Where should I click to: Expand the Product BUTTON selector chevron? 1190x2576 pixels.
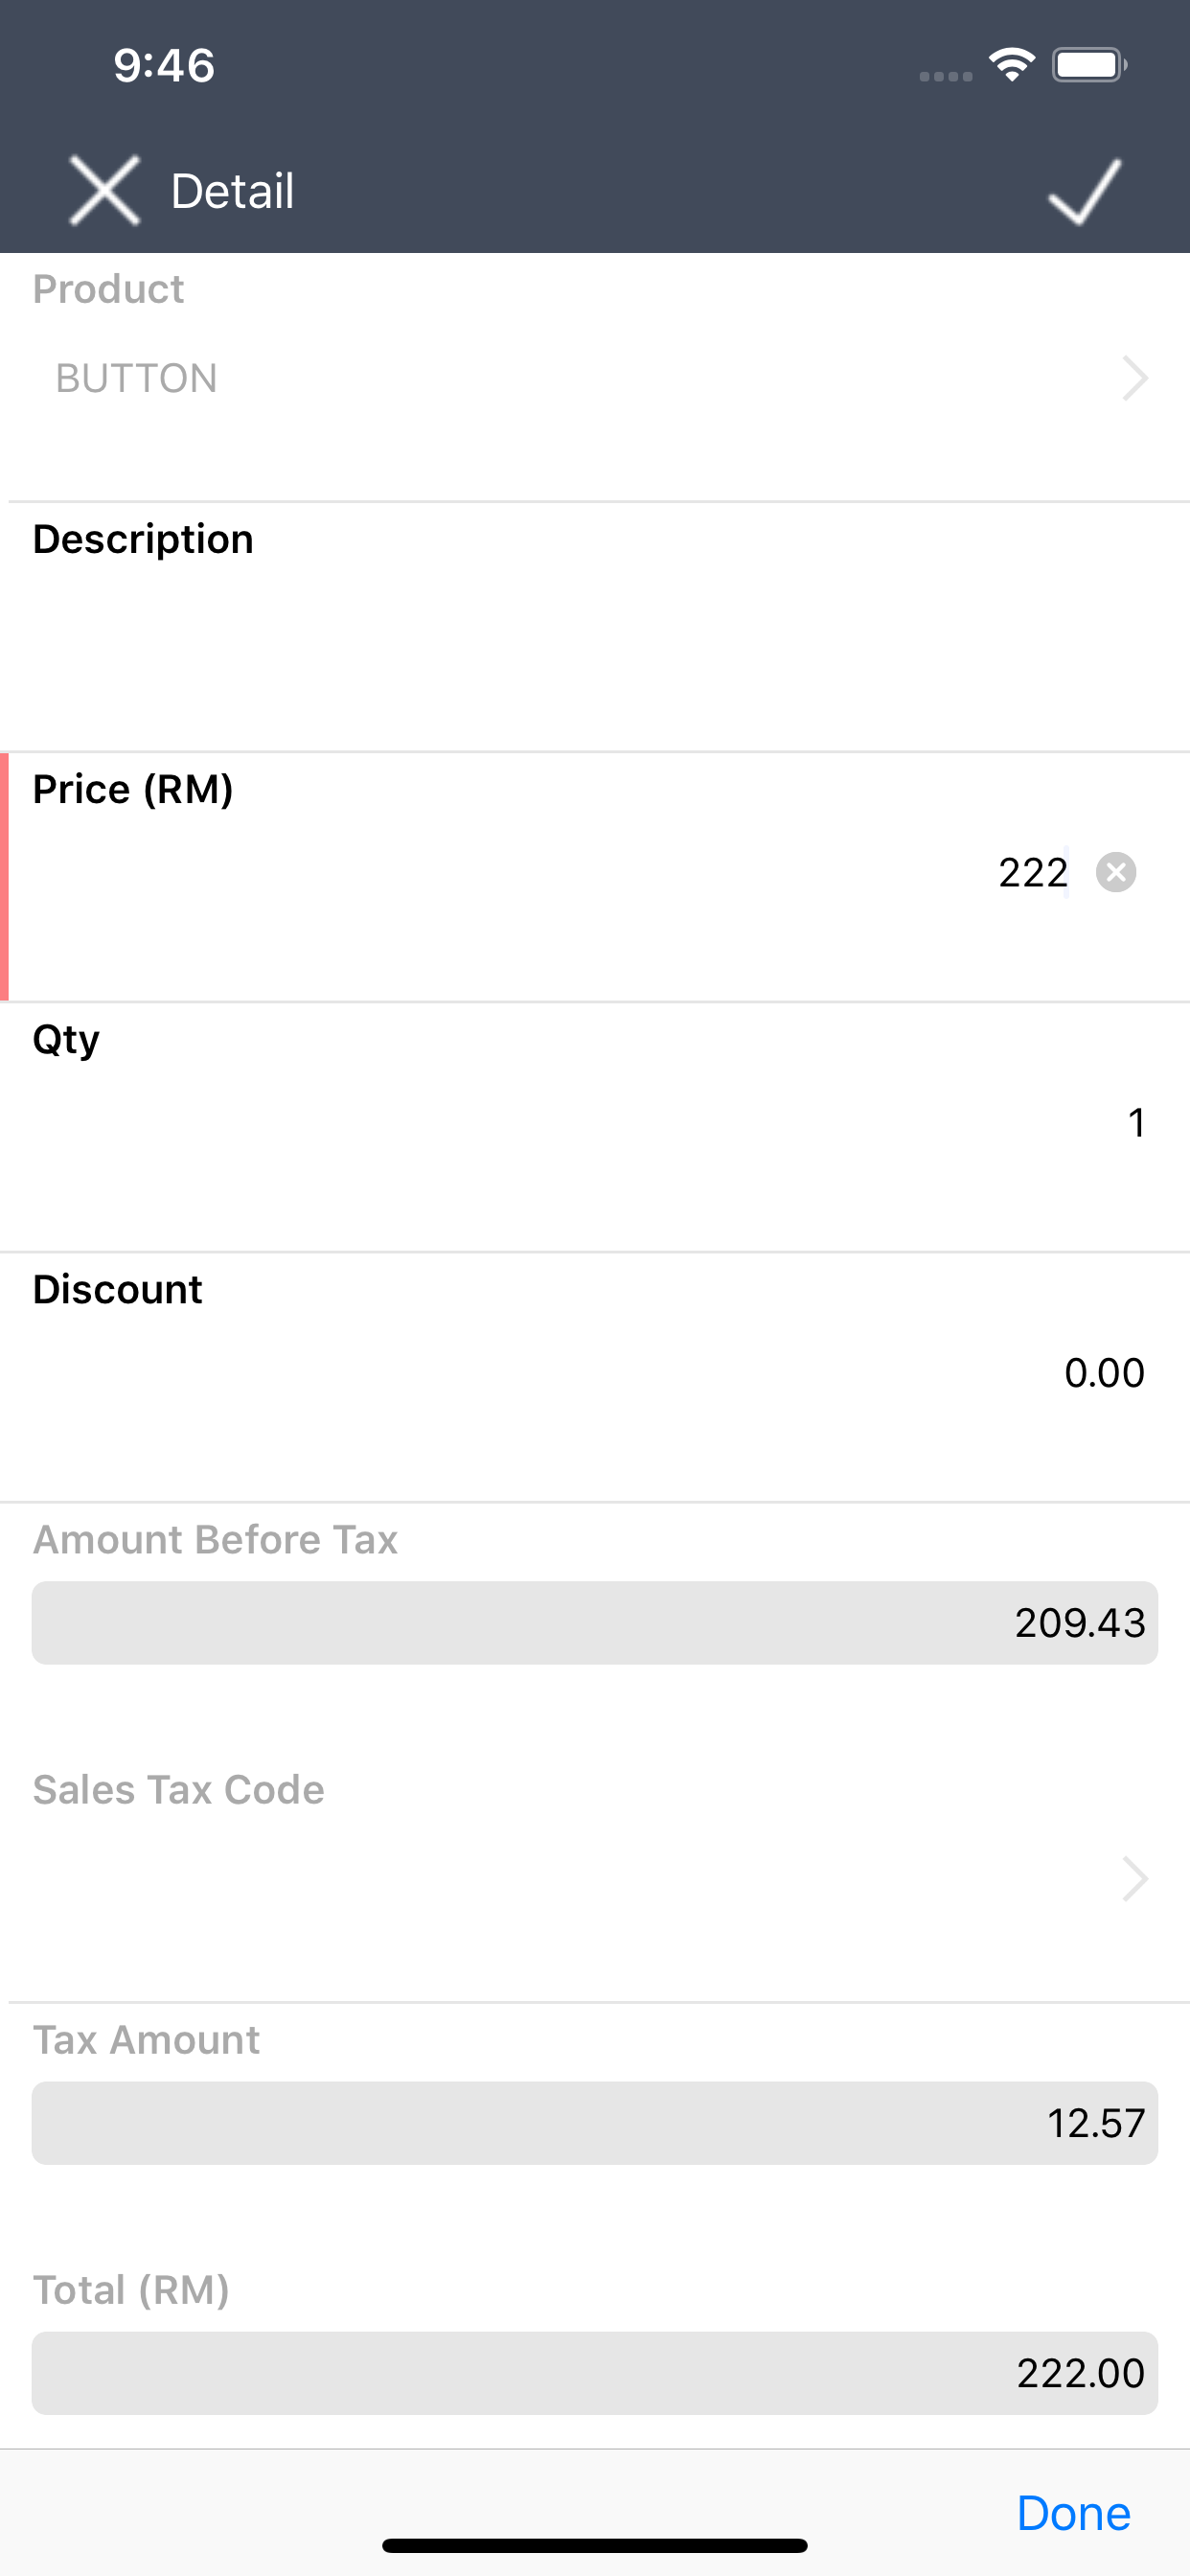click(1135, 378)
